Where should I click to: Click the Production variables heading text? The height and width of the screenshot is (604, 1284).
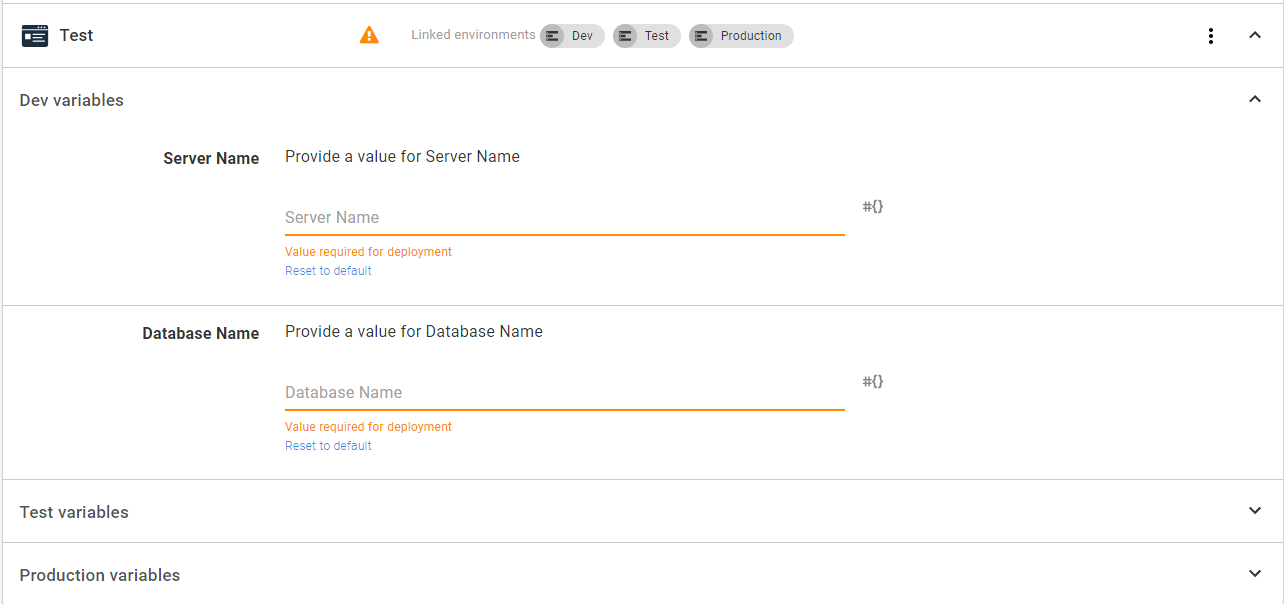(x=100, y=575)
